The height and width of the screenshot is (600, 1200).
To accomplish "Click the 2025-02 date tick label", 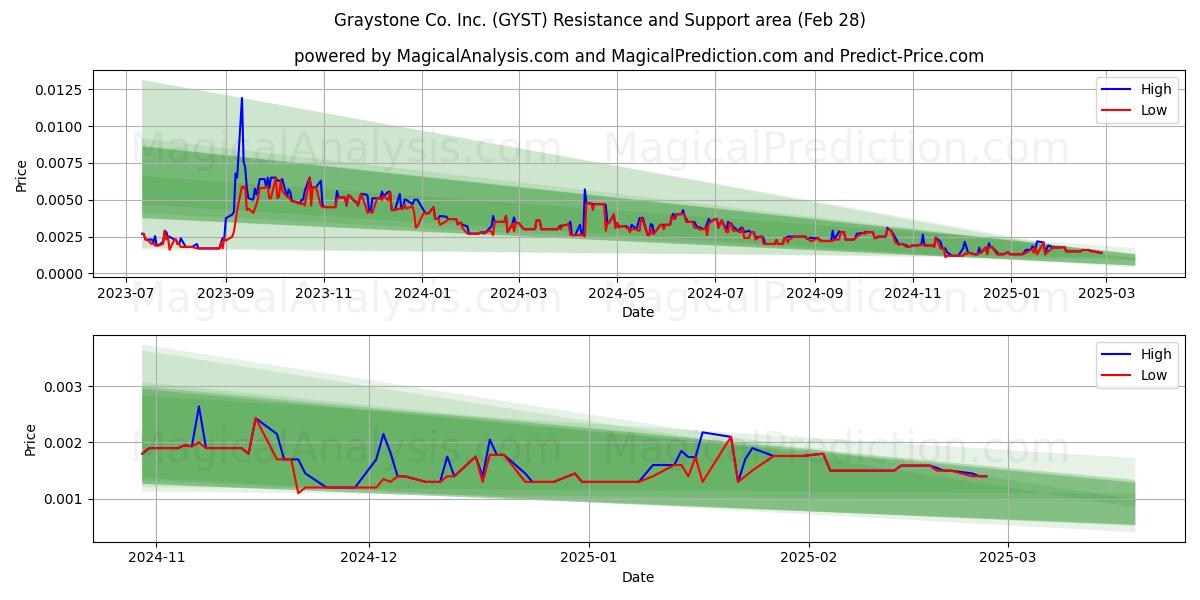I will coord(809,558).
